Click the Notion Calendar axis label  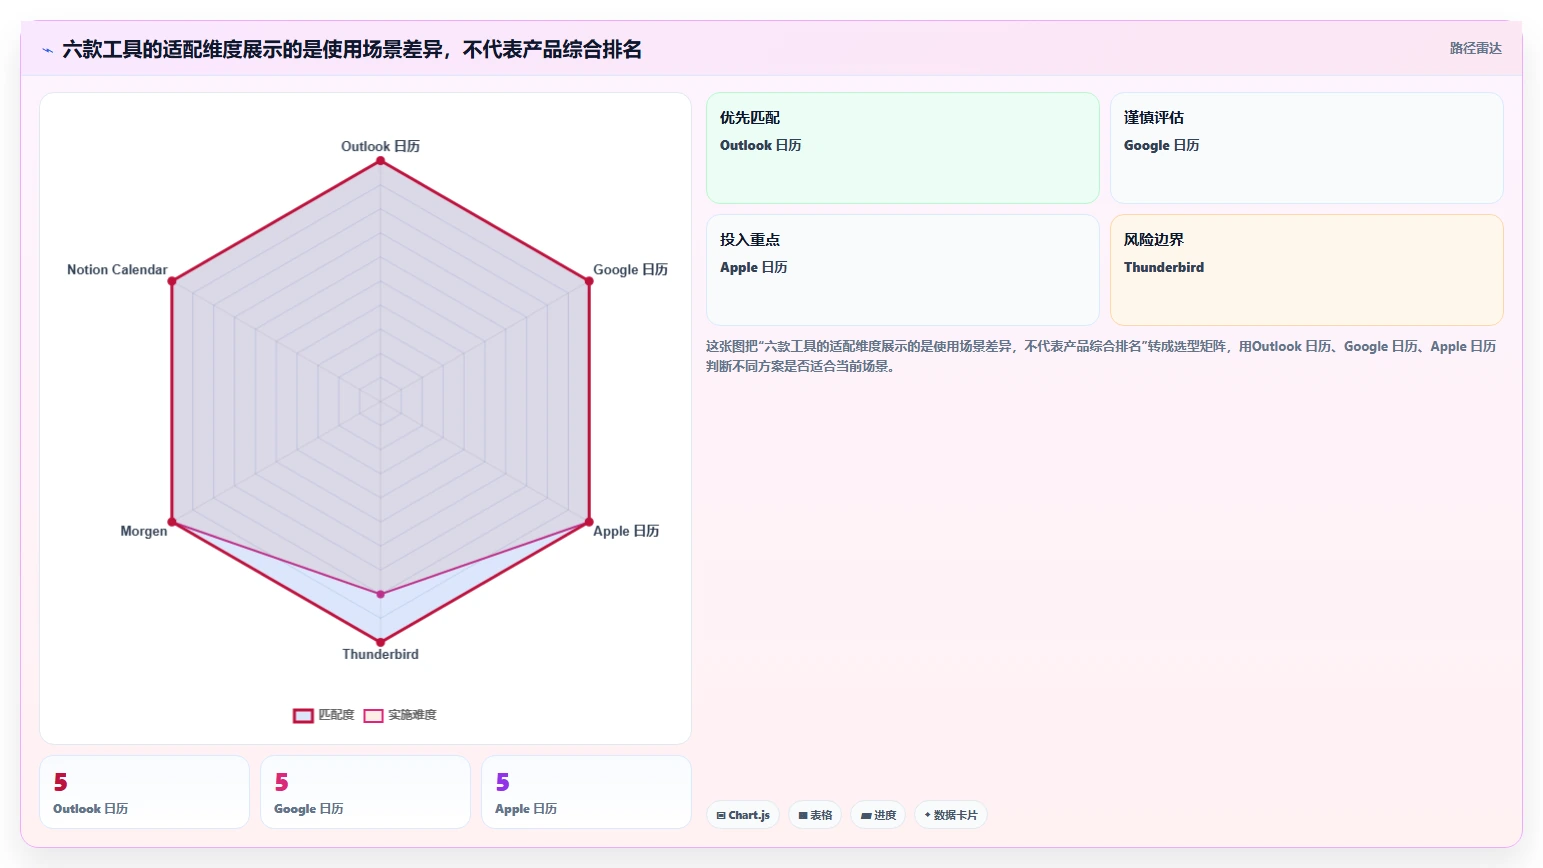(x=117, y=270)
